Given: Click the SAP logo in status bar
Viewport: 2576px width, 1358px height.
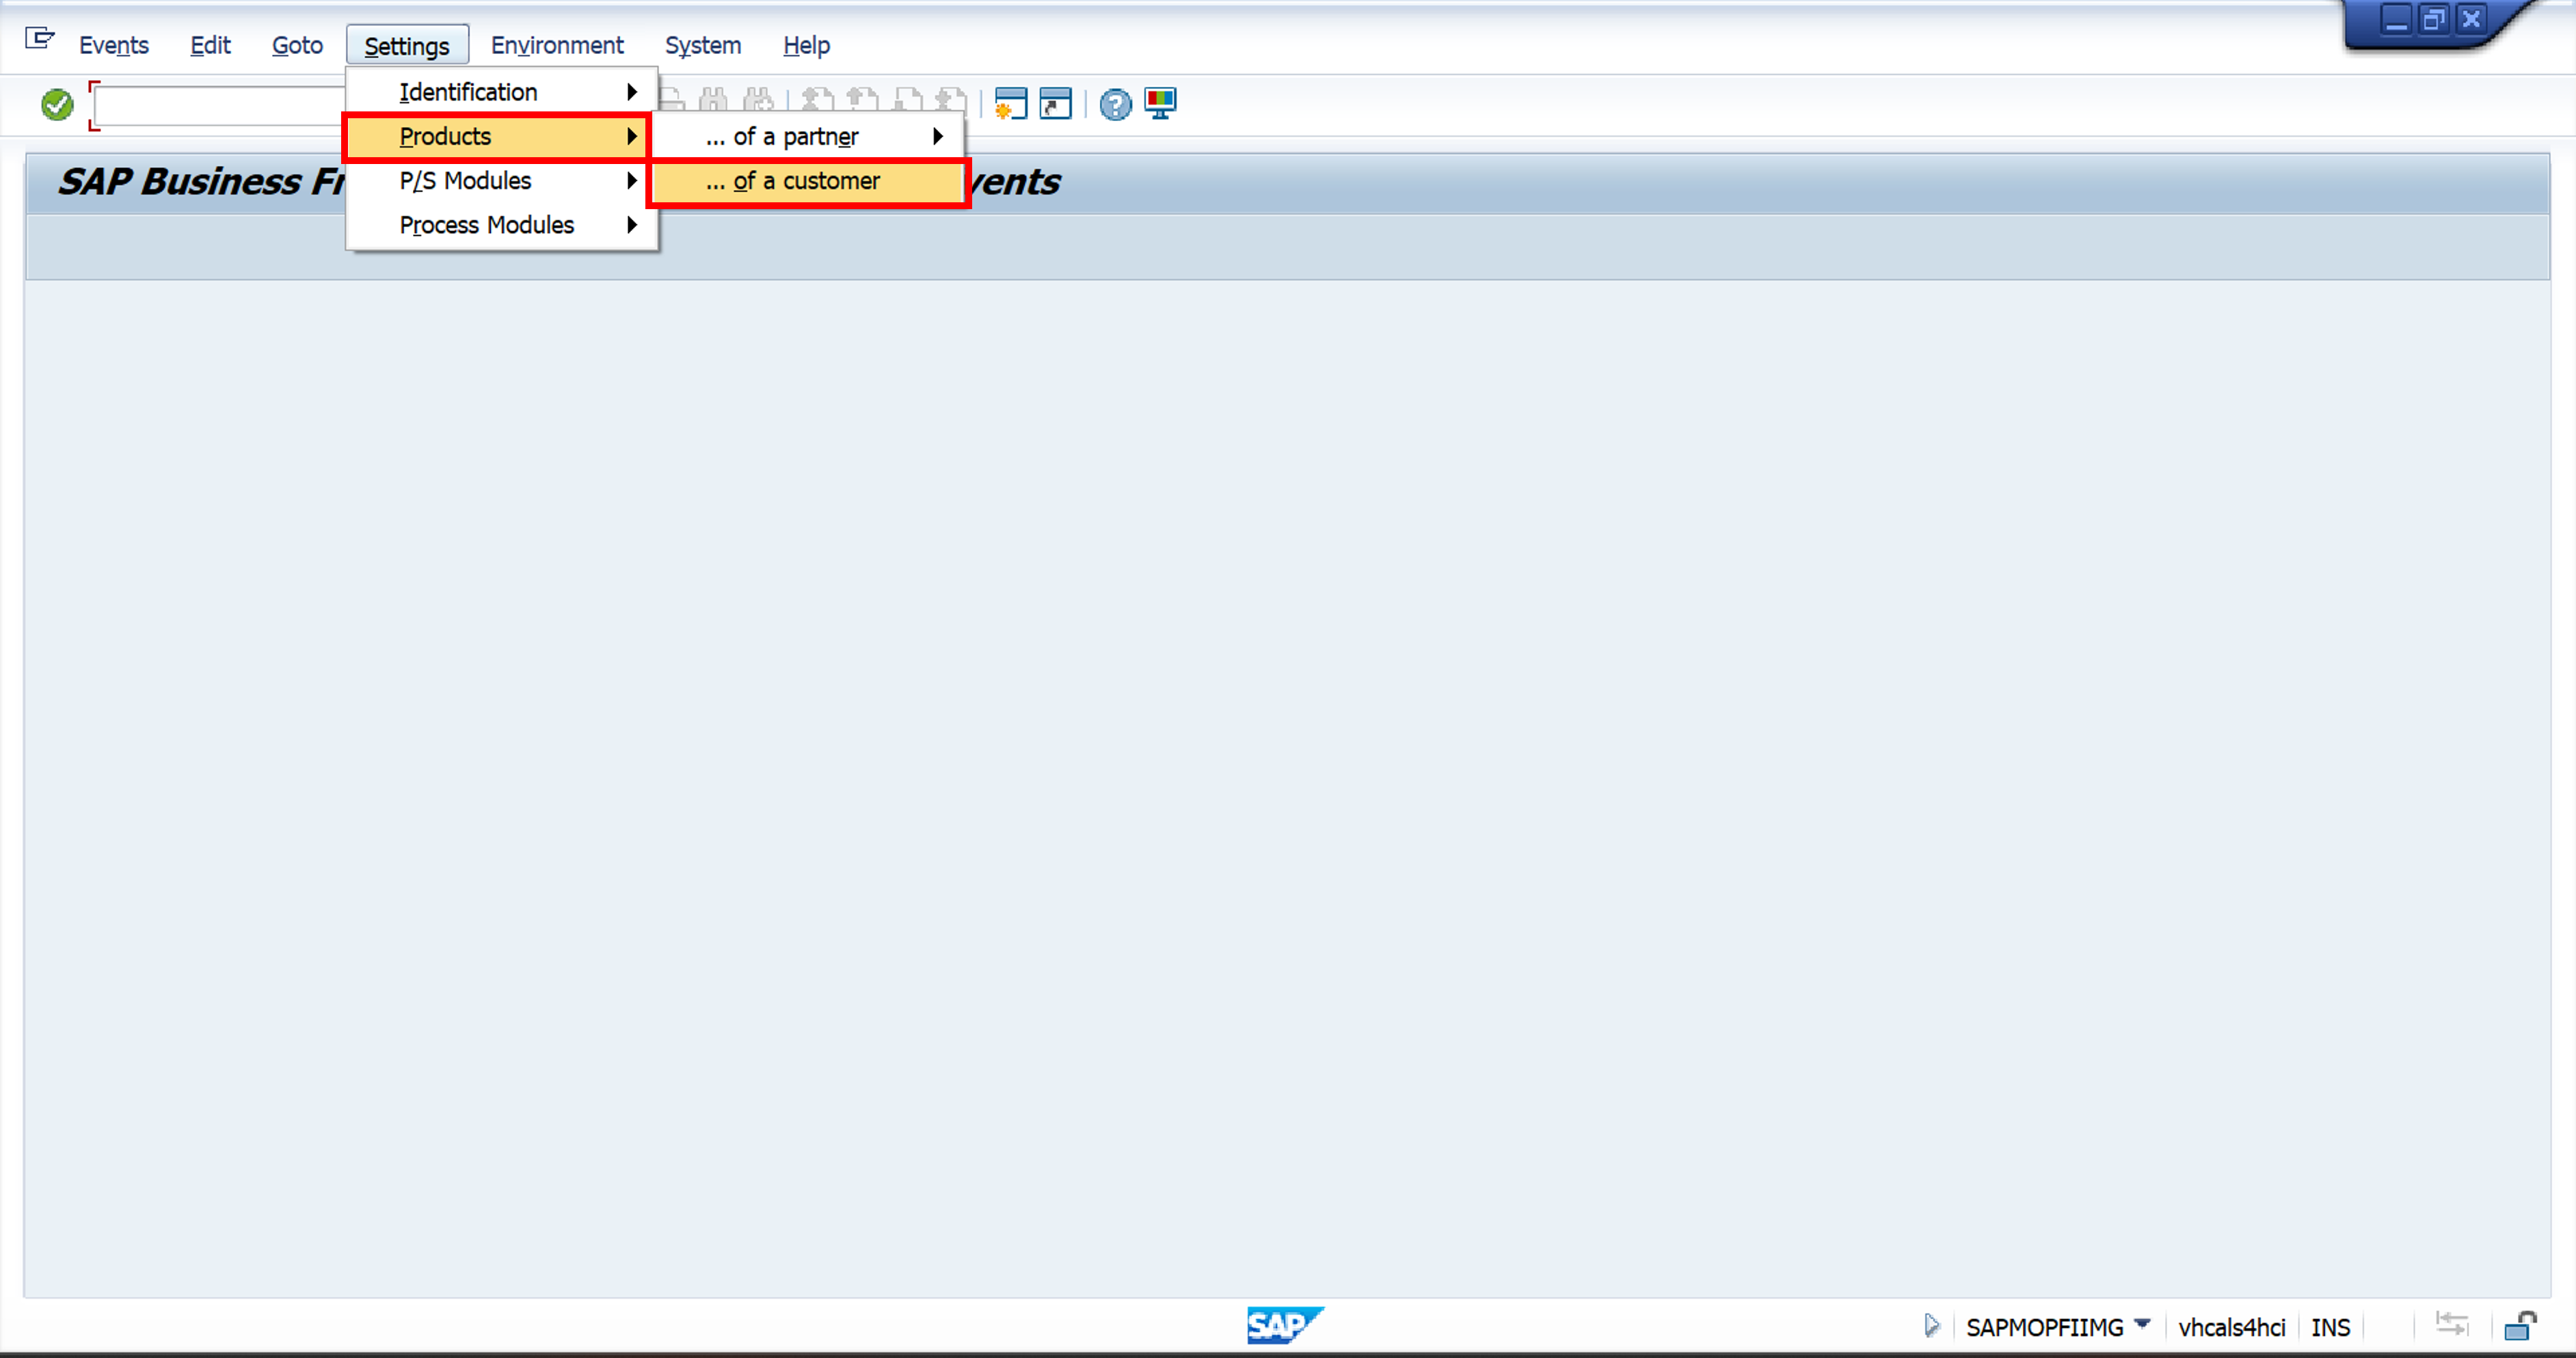Looking at the screenshot, I should click(x=1284, y=1325).
